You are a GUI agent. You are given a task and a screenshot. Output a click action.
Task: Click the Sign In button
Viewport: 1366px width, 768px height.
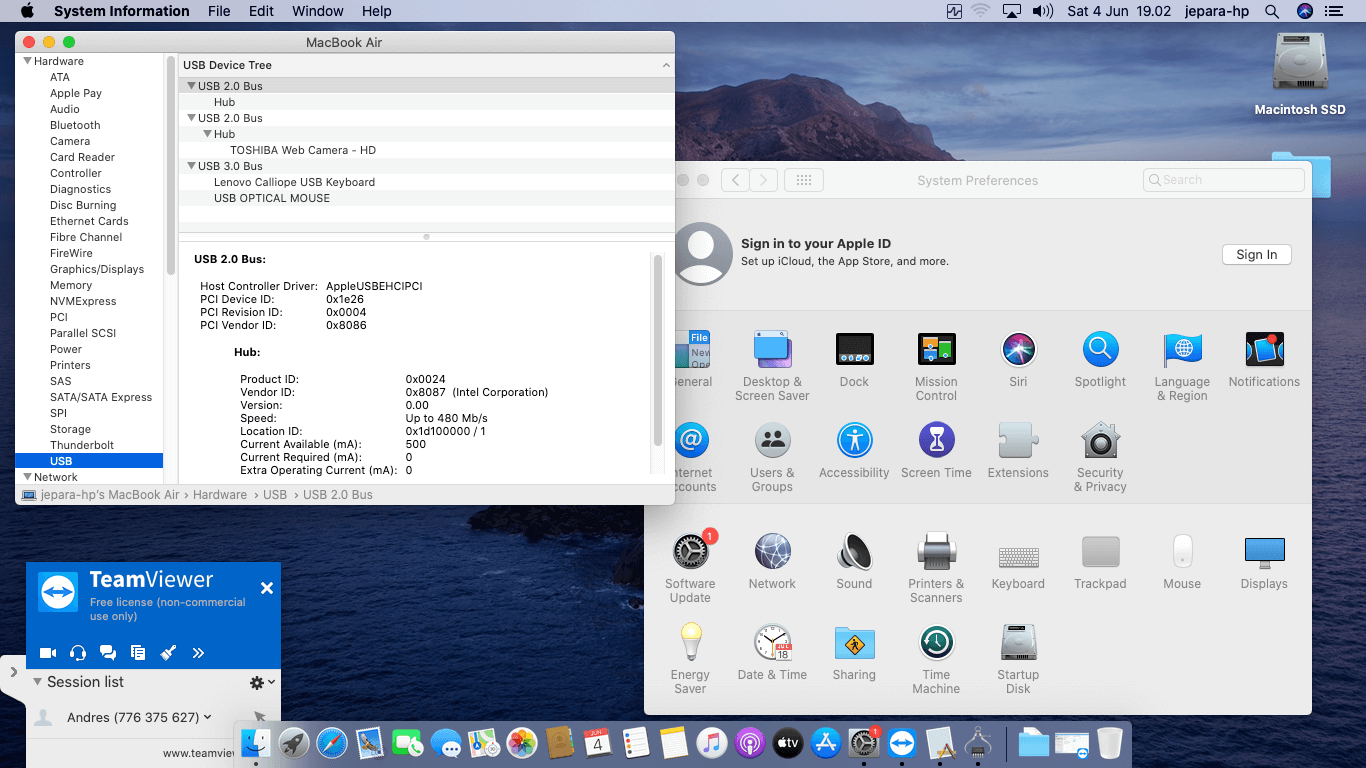(x=1256, y=255)
